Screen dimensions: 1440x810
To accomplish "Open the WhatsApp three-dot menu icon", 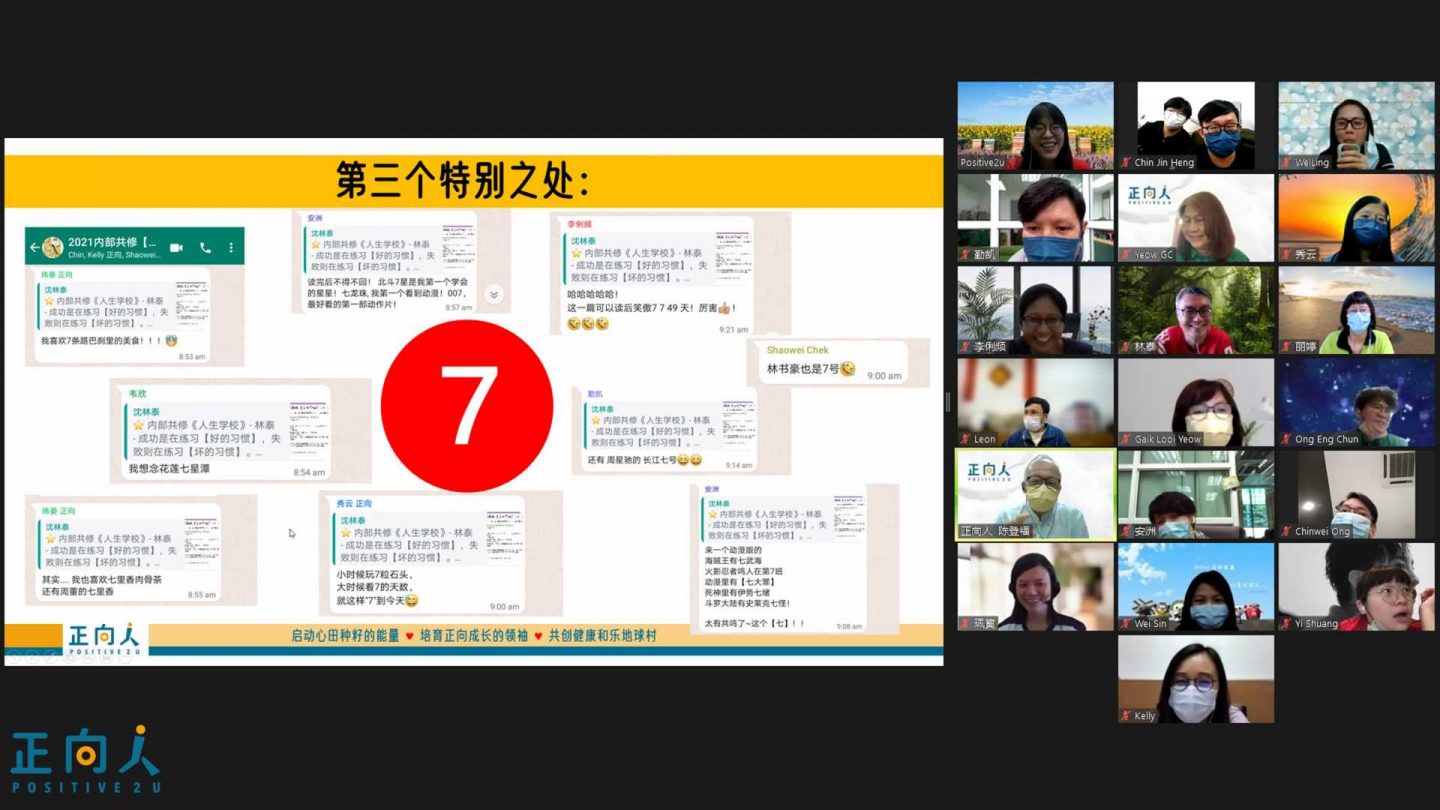I will (x=232, y=247).
